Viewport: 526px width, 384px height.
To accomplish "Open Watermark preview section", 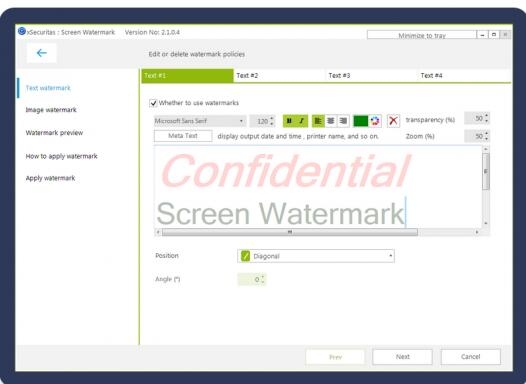I will coord(54,133).
